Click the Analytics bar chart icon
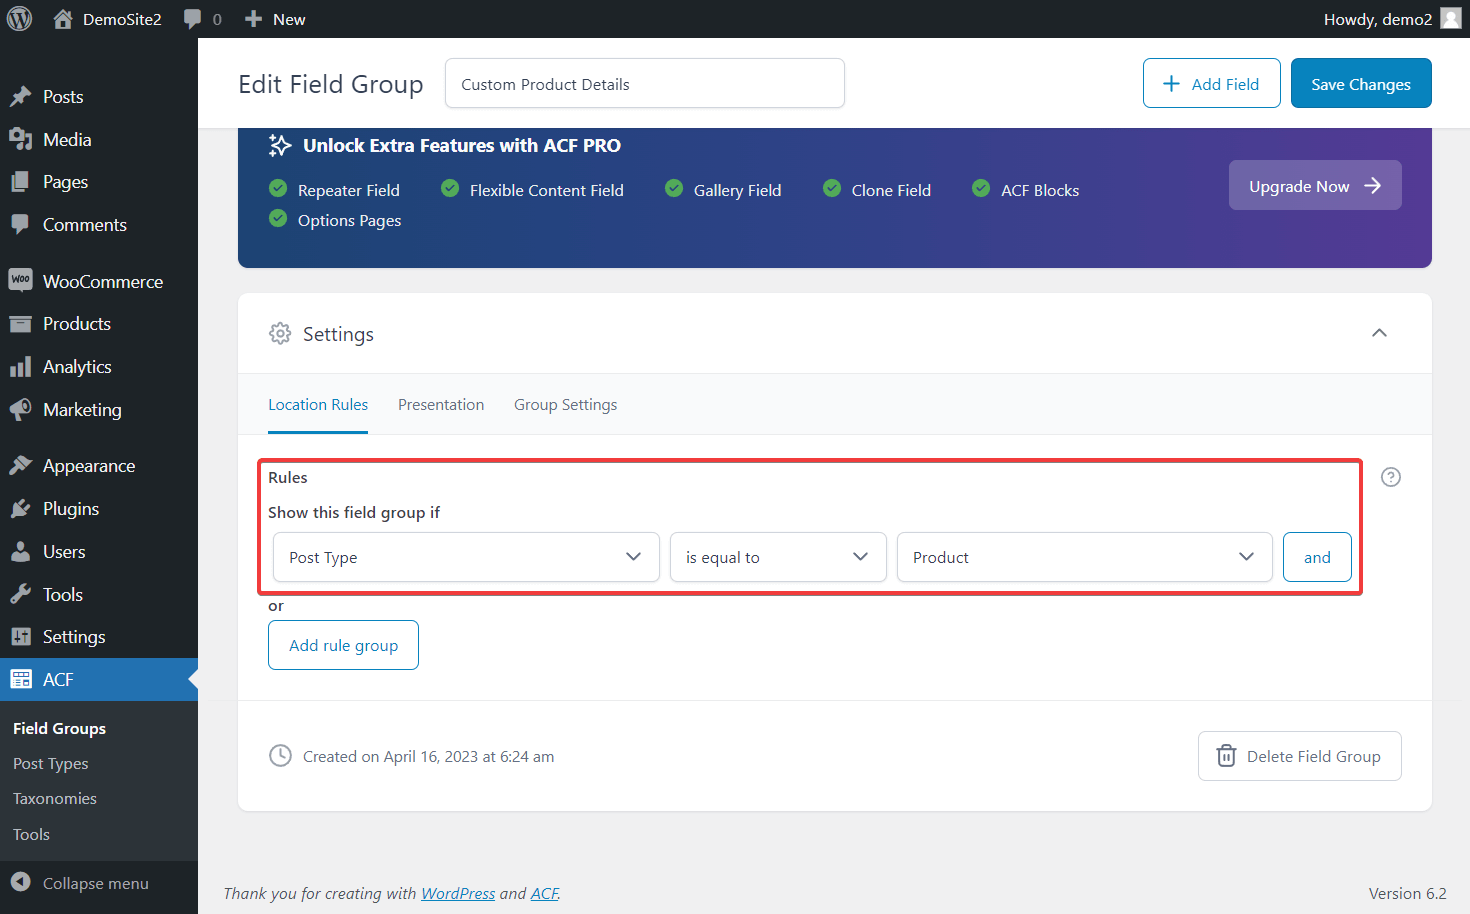The height and width of the screenshot is (914, 1470). coord(21,367)
